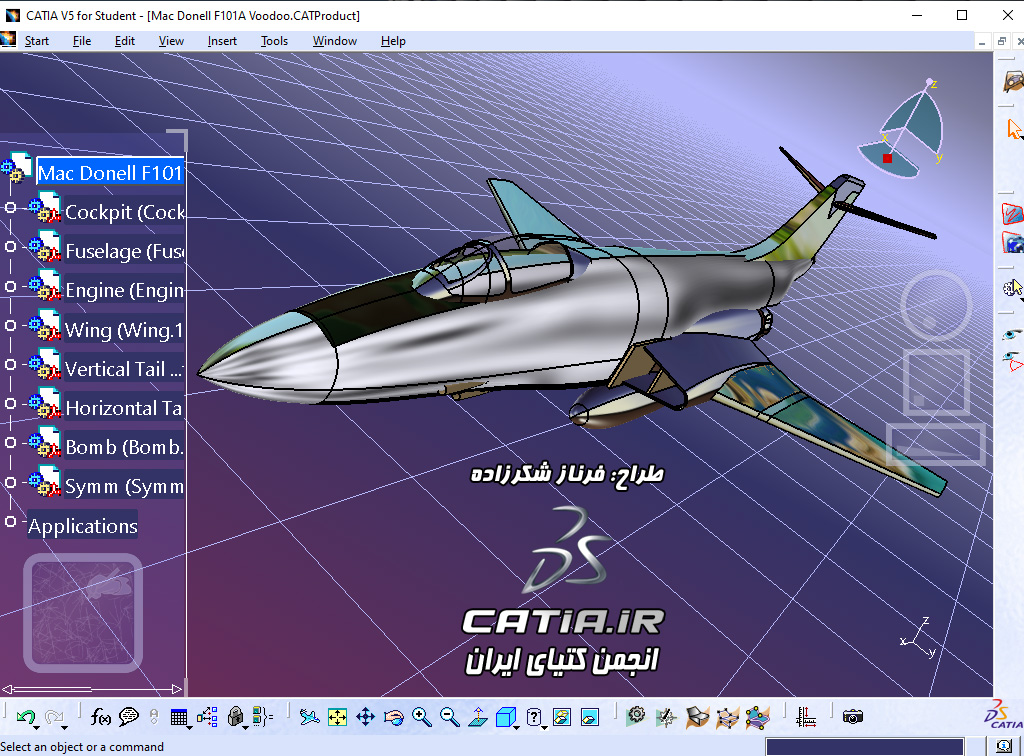This screenshot has height=756, width=1024.
Task: Click the blue photo icon on right toolbar
Action: (1013, 242)
